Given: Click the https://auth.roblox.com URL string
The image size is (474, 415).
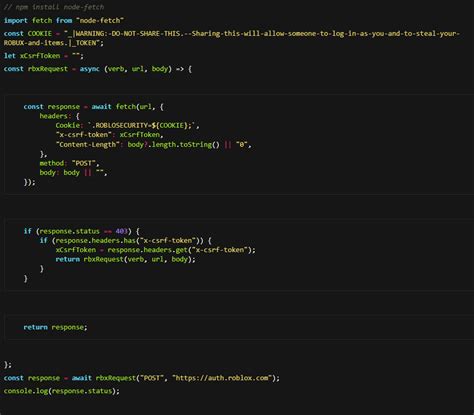Looking at the screenshot, I should pos(222,378).
